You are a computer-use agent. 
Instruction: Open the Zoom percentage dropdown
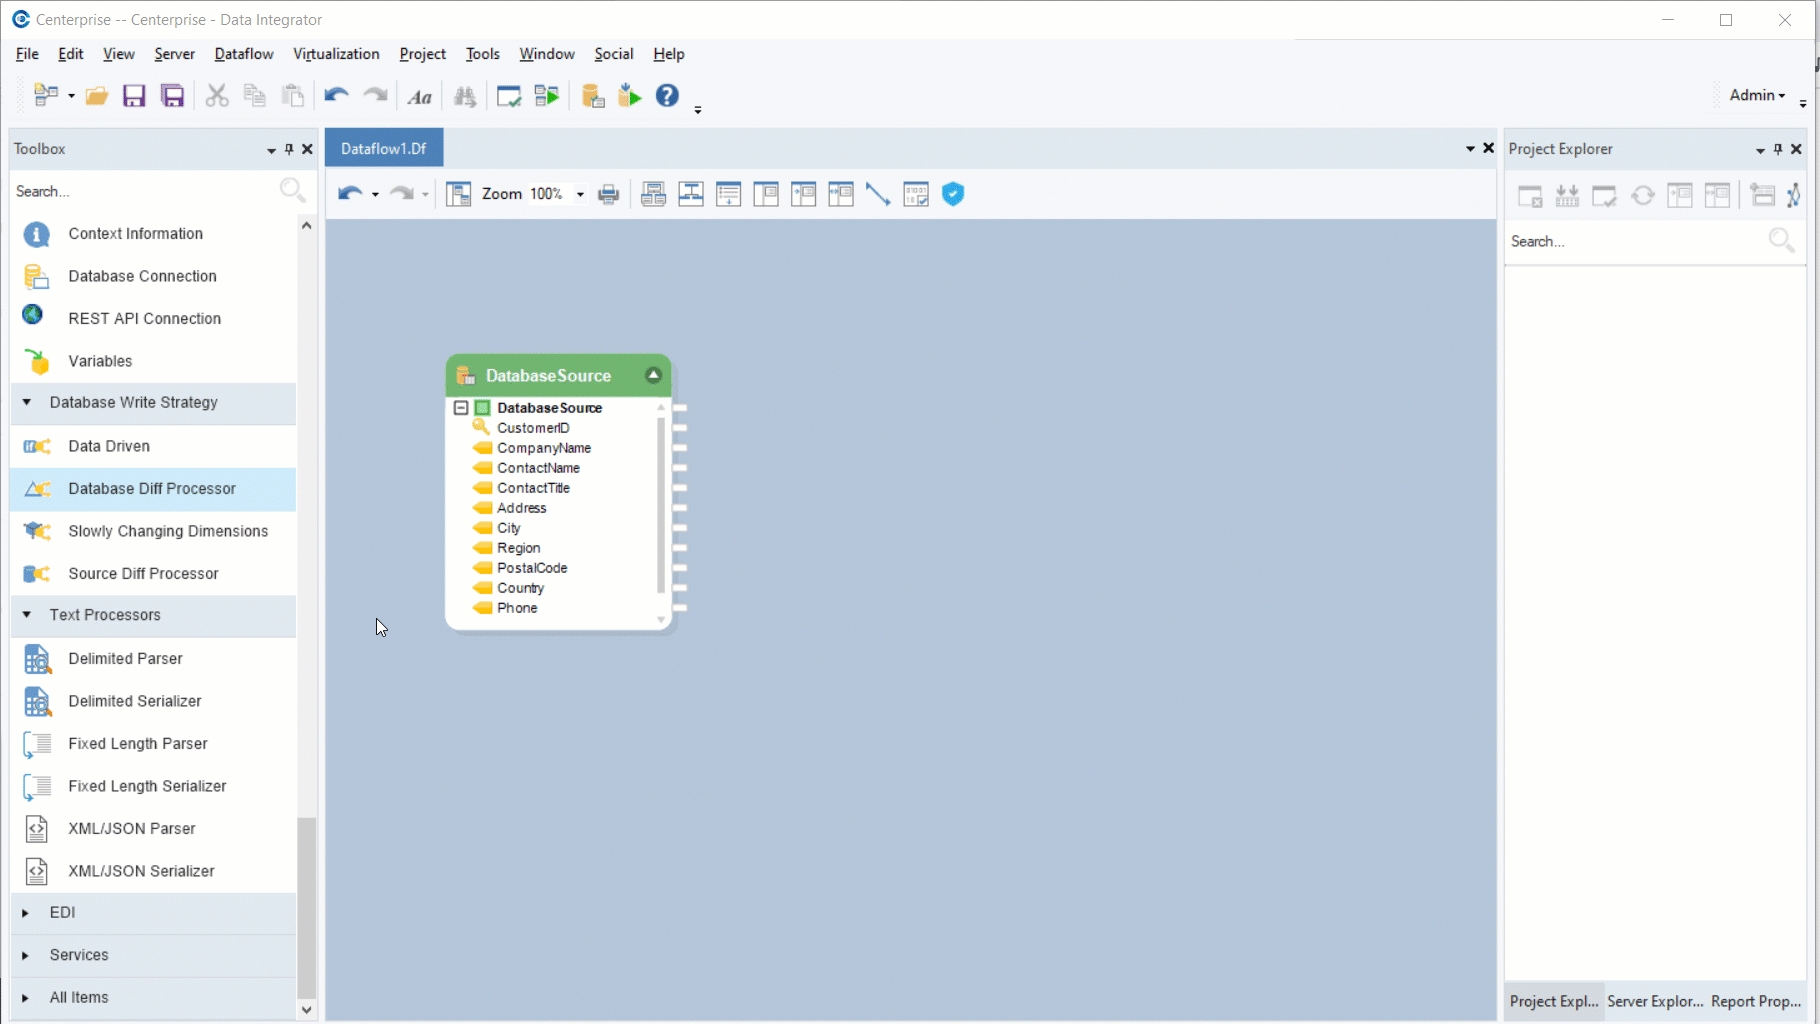click(580, 194)
